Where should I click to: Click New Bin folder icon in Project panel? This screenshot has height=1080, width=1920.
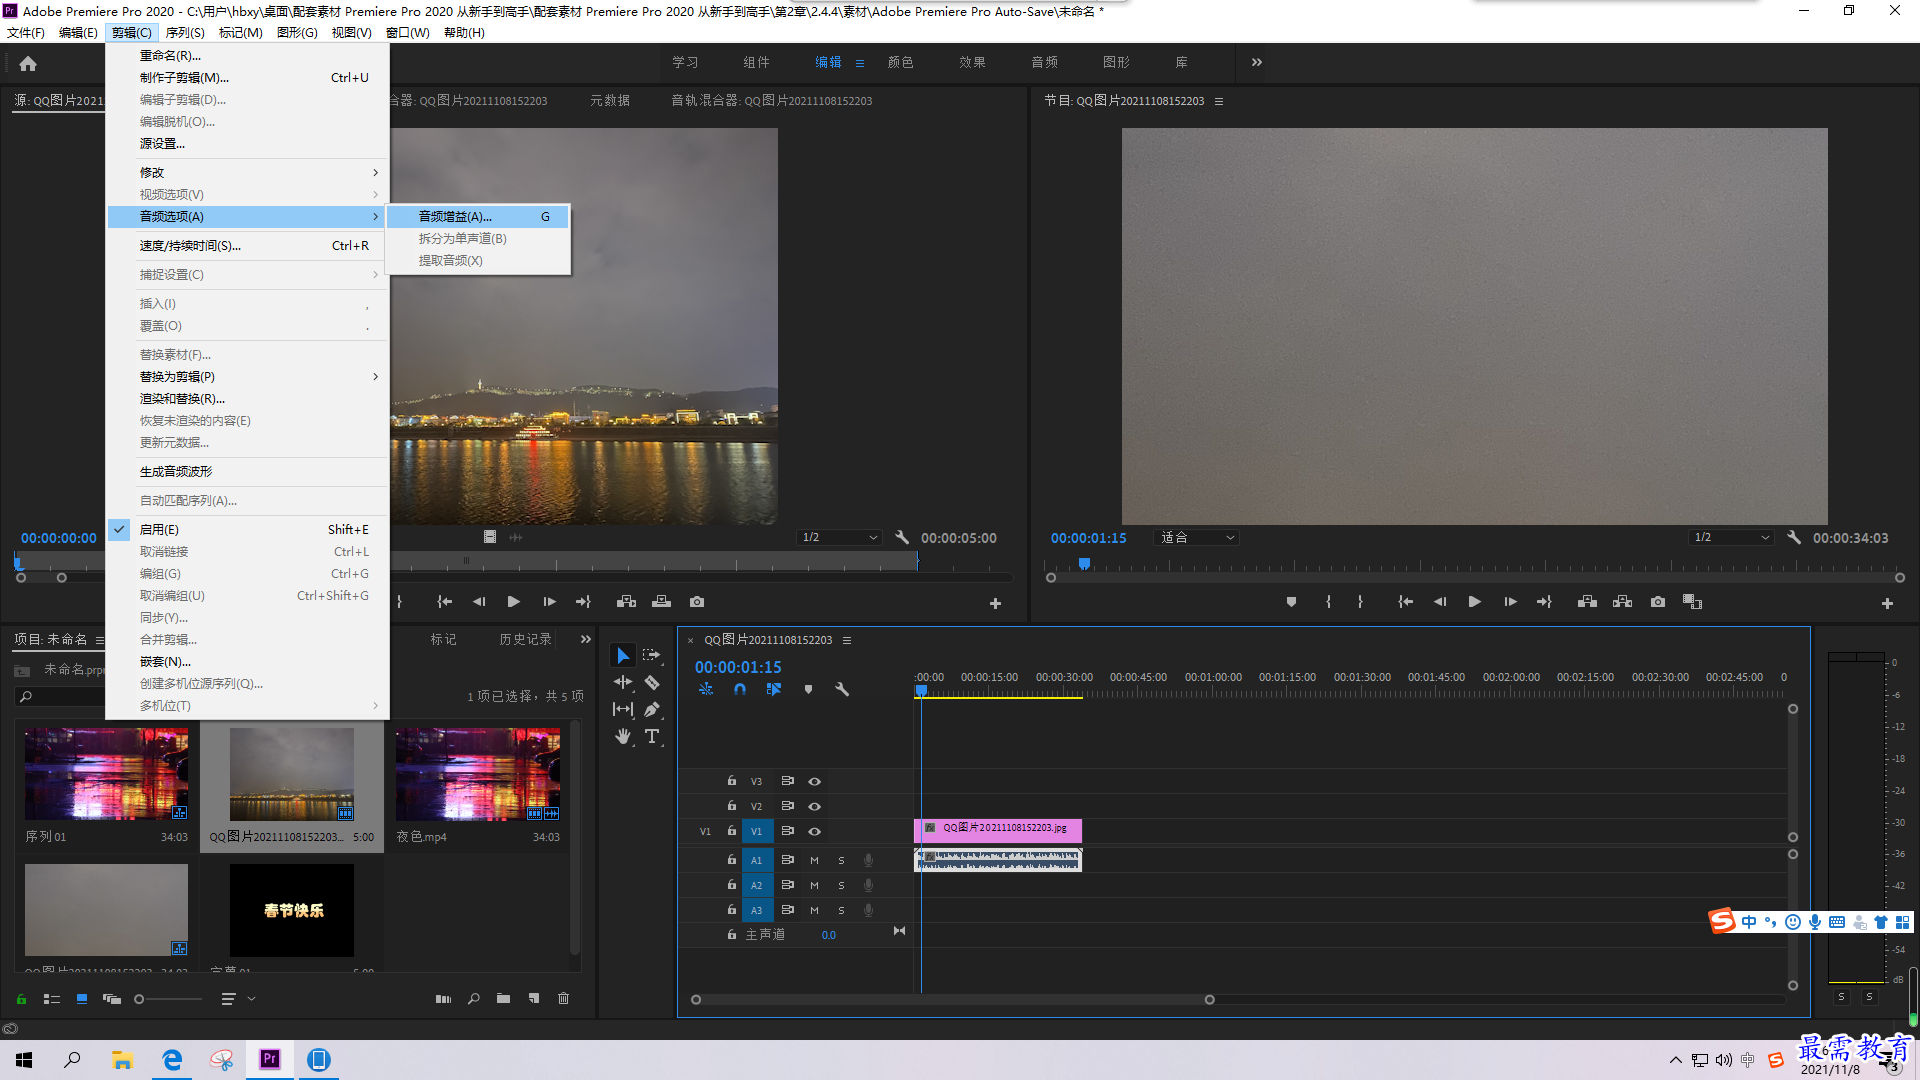click(503, 998)
